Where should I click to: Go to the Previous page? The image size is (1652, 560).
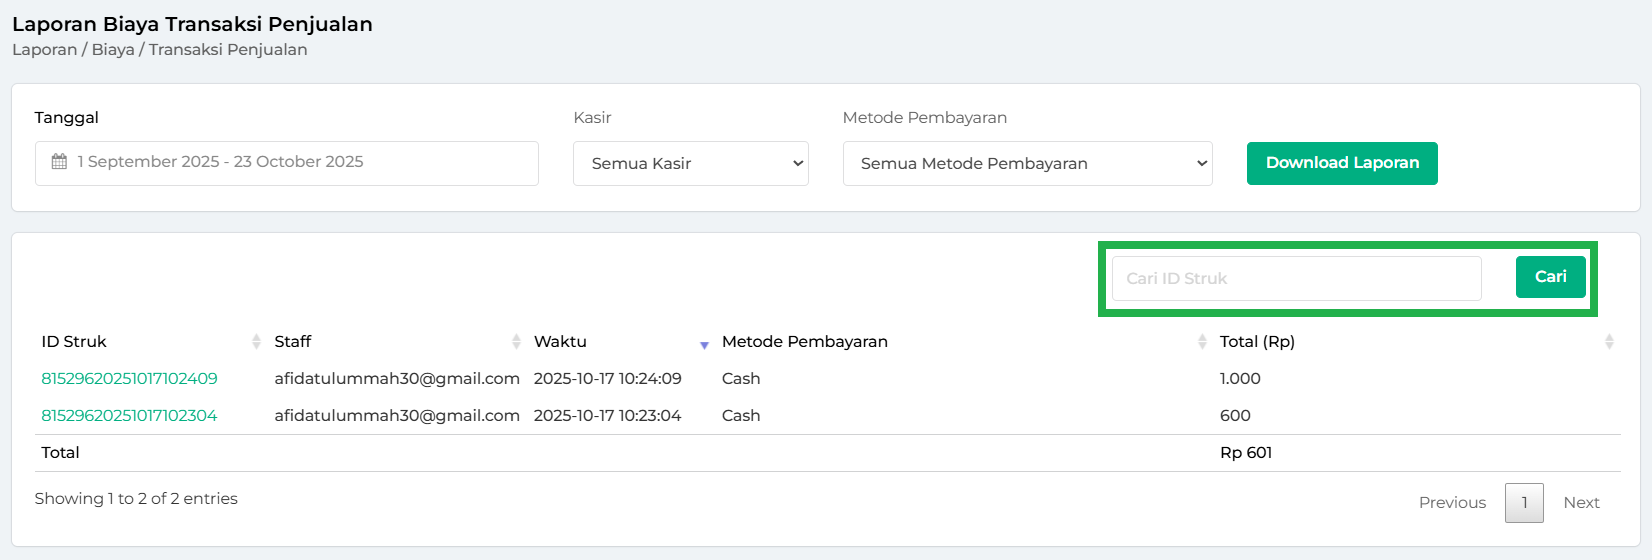1452,503
